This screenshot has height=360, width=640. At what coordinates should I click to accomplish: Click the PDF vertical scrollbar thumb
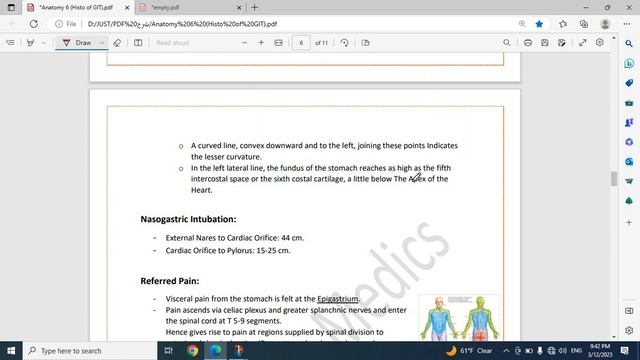pos(613,179)
